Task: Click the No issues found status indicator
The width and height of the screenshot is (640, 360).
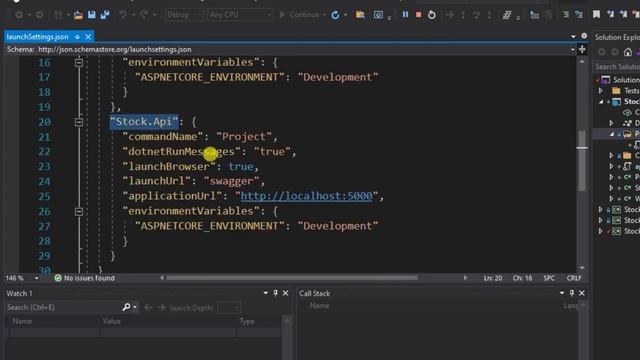Action: 85,278
